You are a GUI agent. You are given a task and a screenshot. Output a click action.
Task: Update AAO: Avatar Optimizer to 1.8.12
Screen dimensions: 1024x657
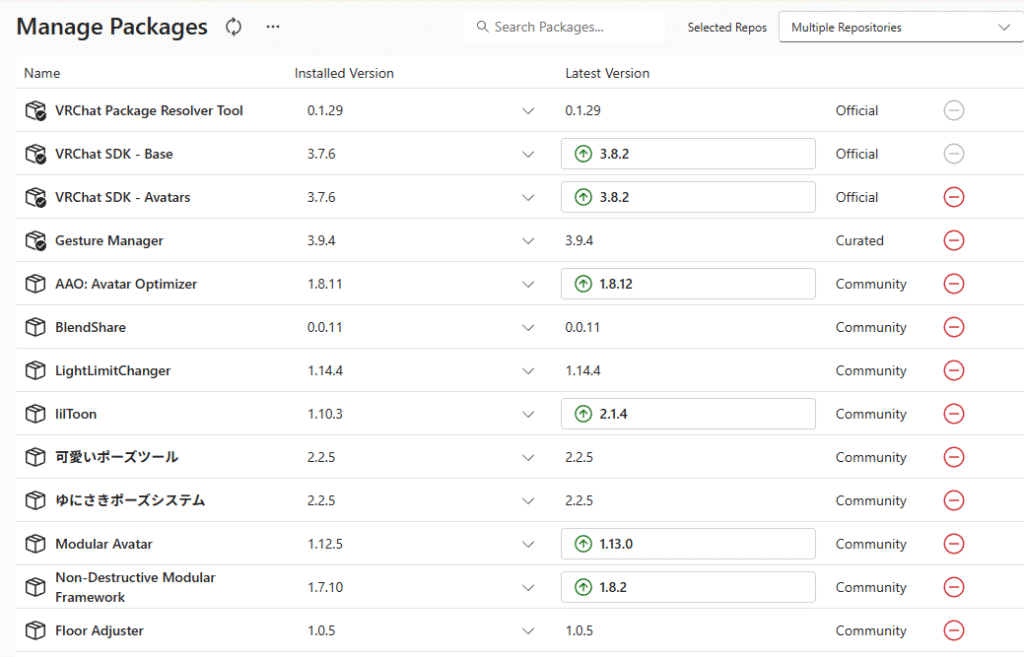pos(688,284)
